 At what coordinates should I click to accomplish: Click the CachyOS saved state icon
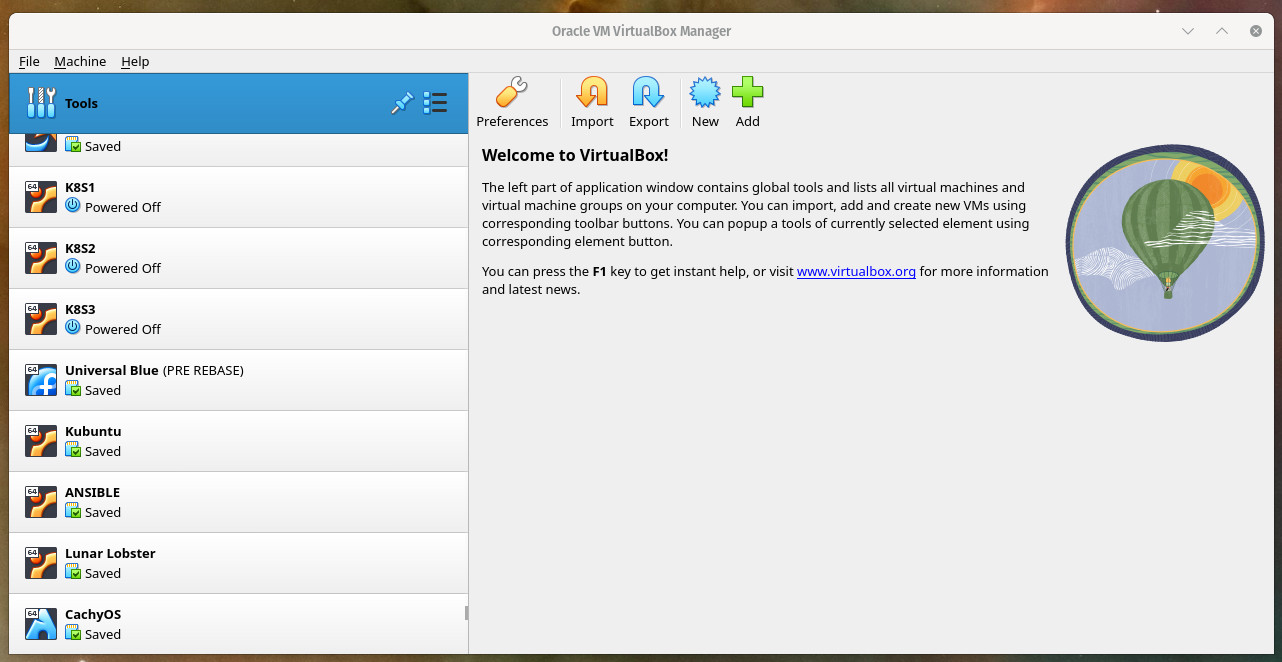(73, 634)
